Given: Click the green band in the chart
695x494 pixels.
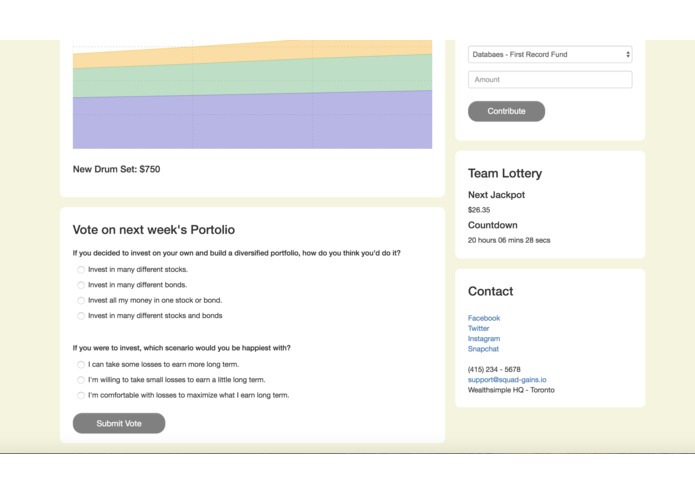Looking at the screenshot, I should tap(252, 78).
